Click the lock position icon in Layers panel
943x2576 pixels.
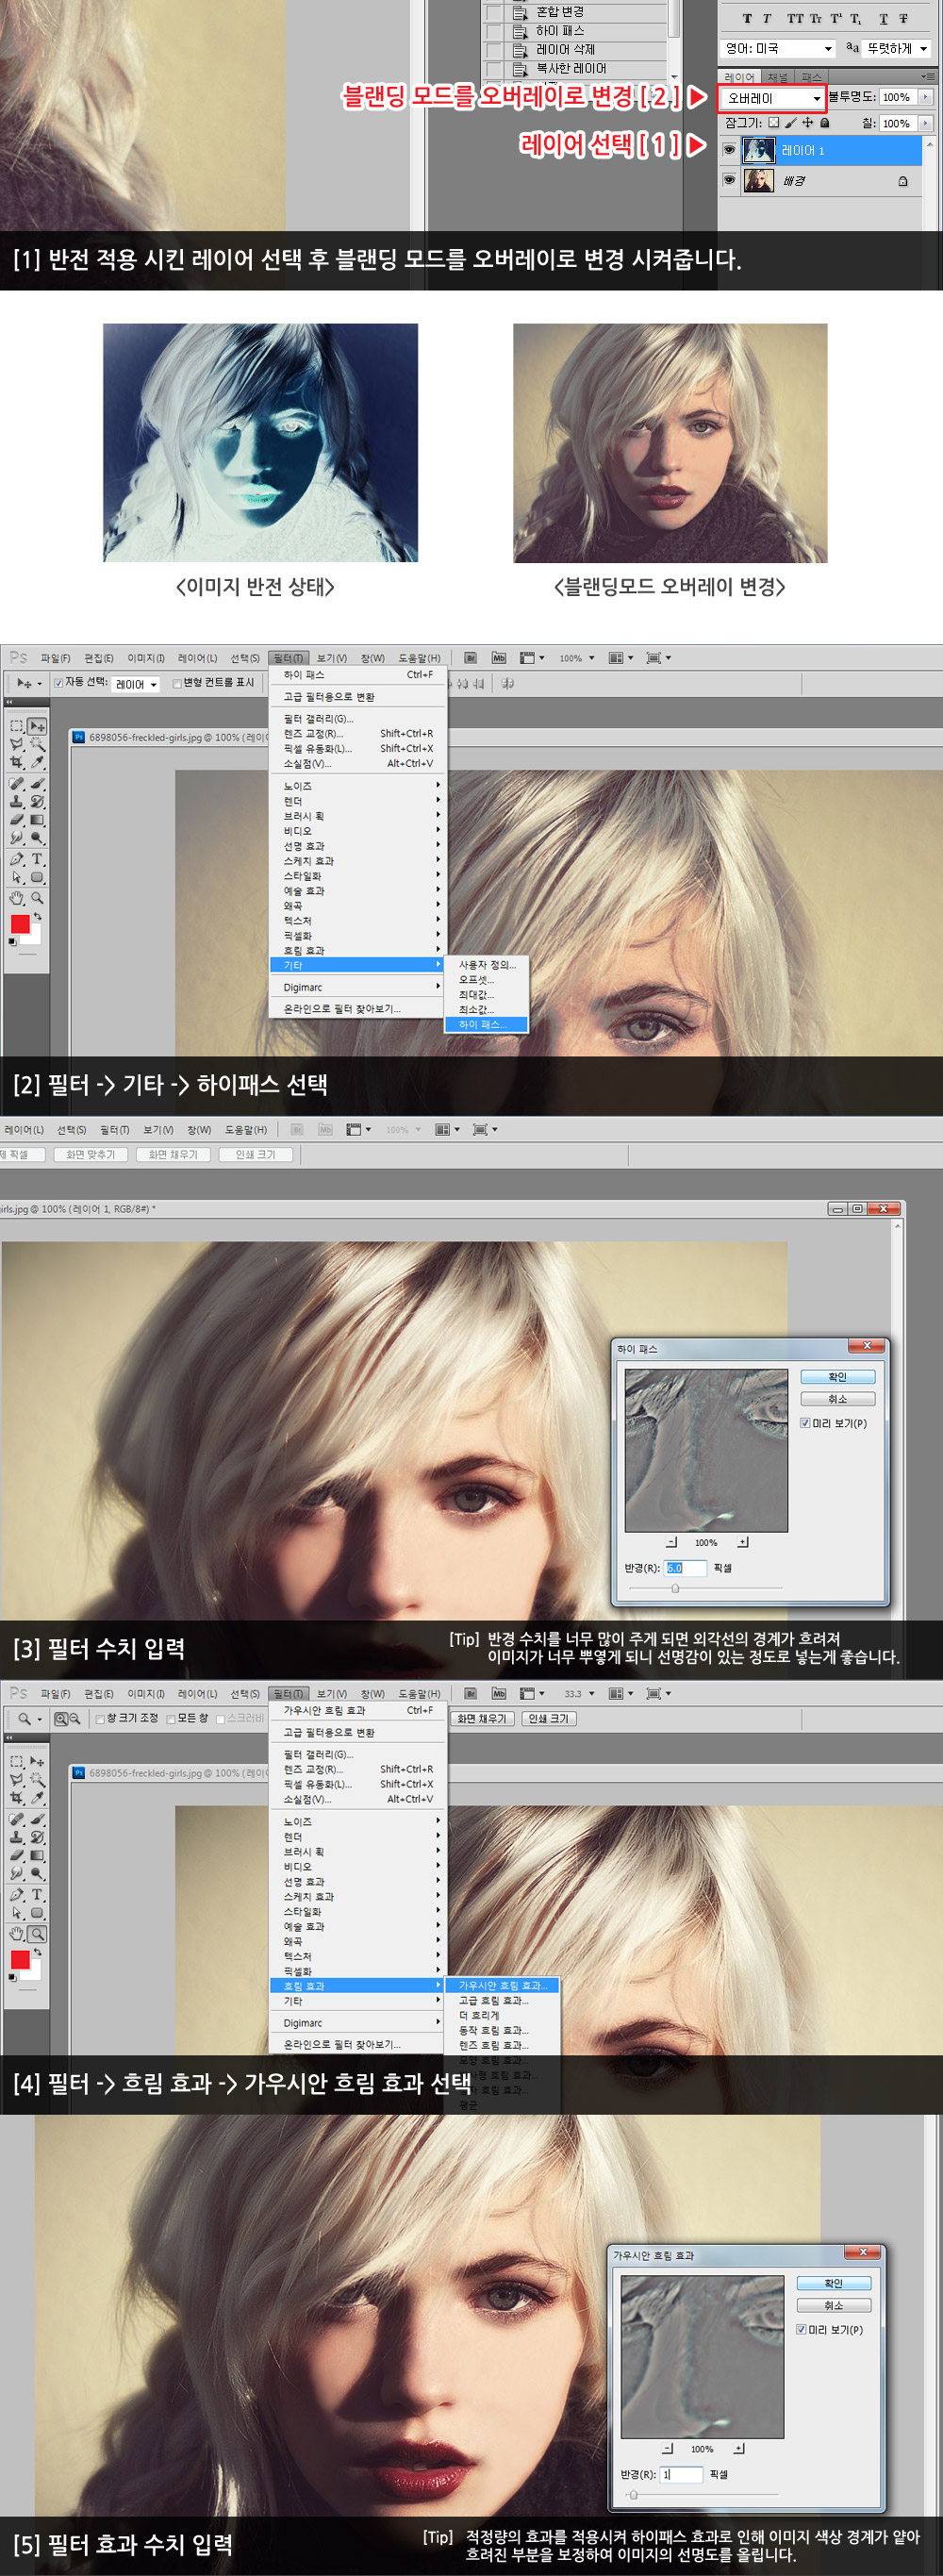(807, 123)
